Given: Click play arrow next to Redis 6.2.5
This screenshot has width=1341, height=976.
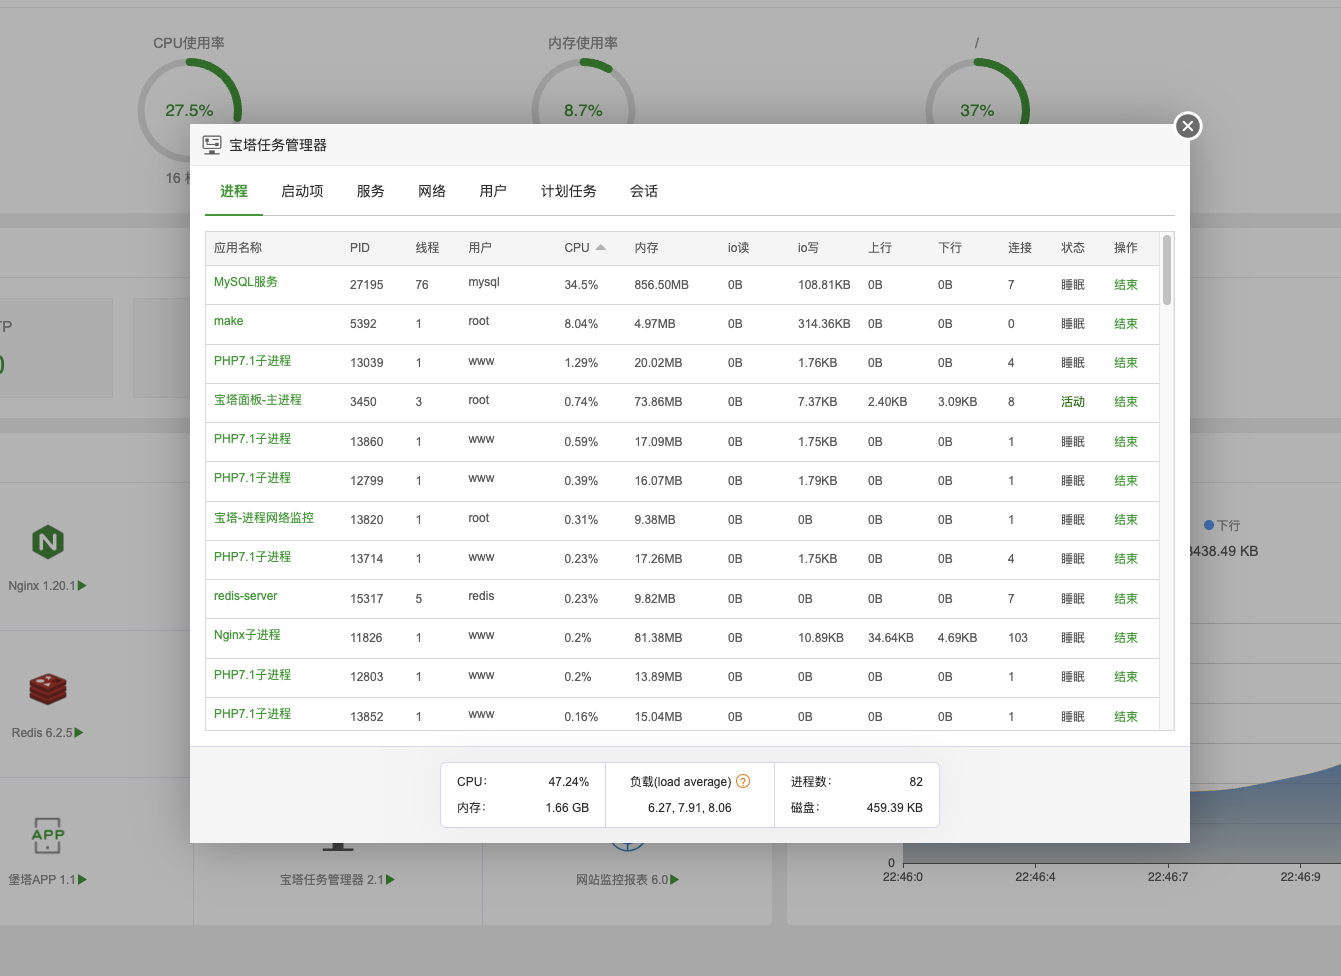Looking at the screenshot, I should tap(79, 733).
